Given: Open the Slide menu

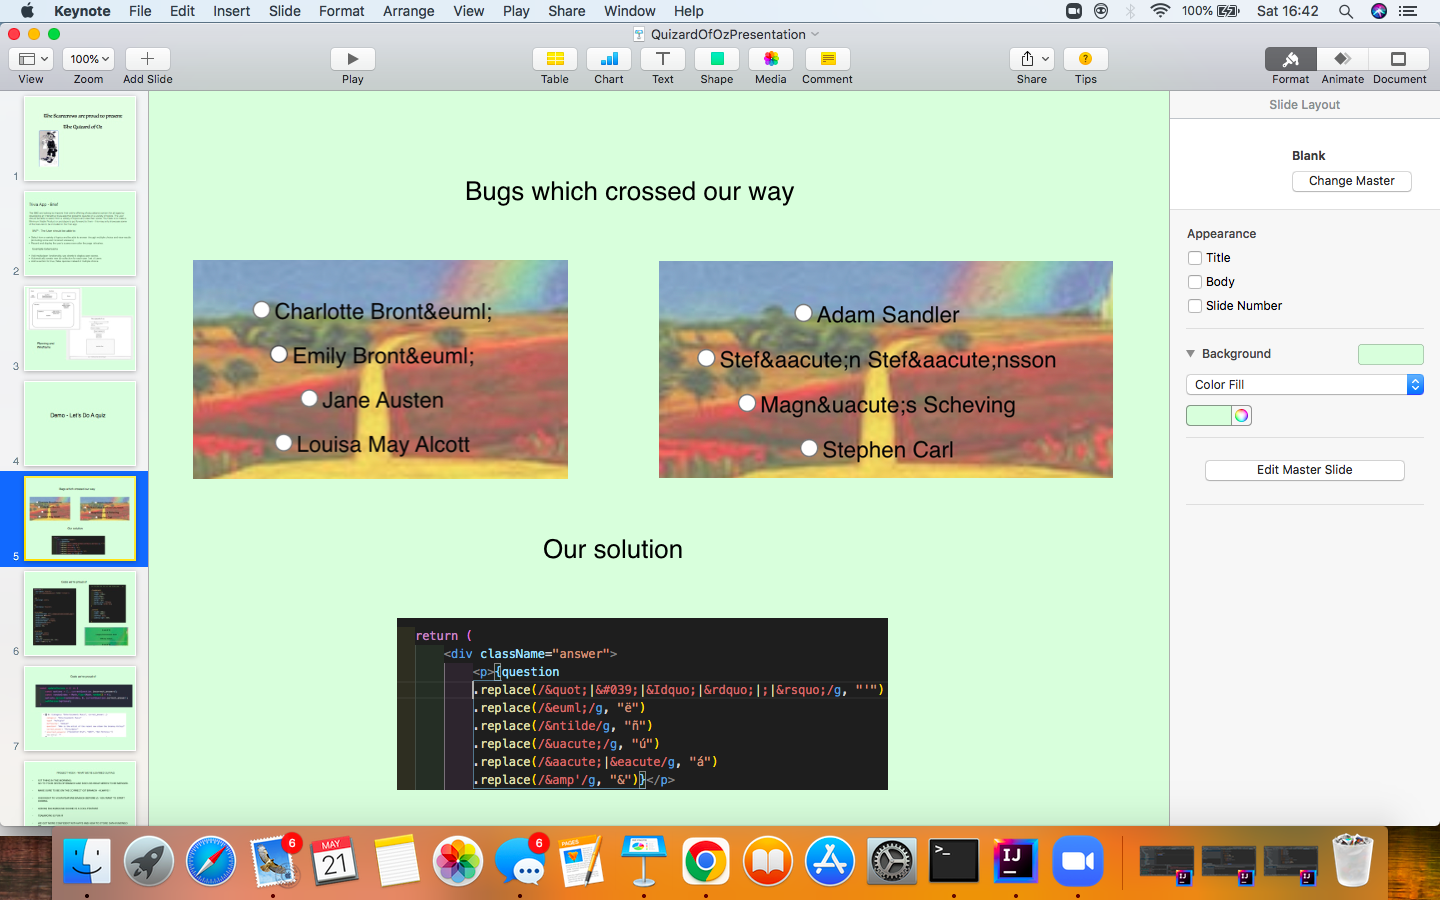Looking at the screenshot, I should [285, 11].
